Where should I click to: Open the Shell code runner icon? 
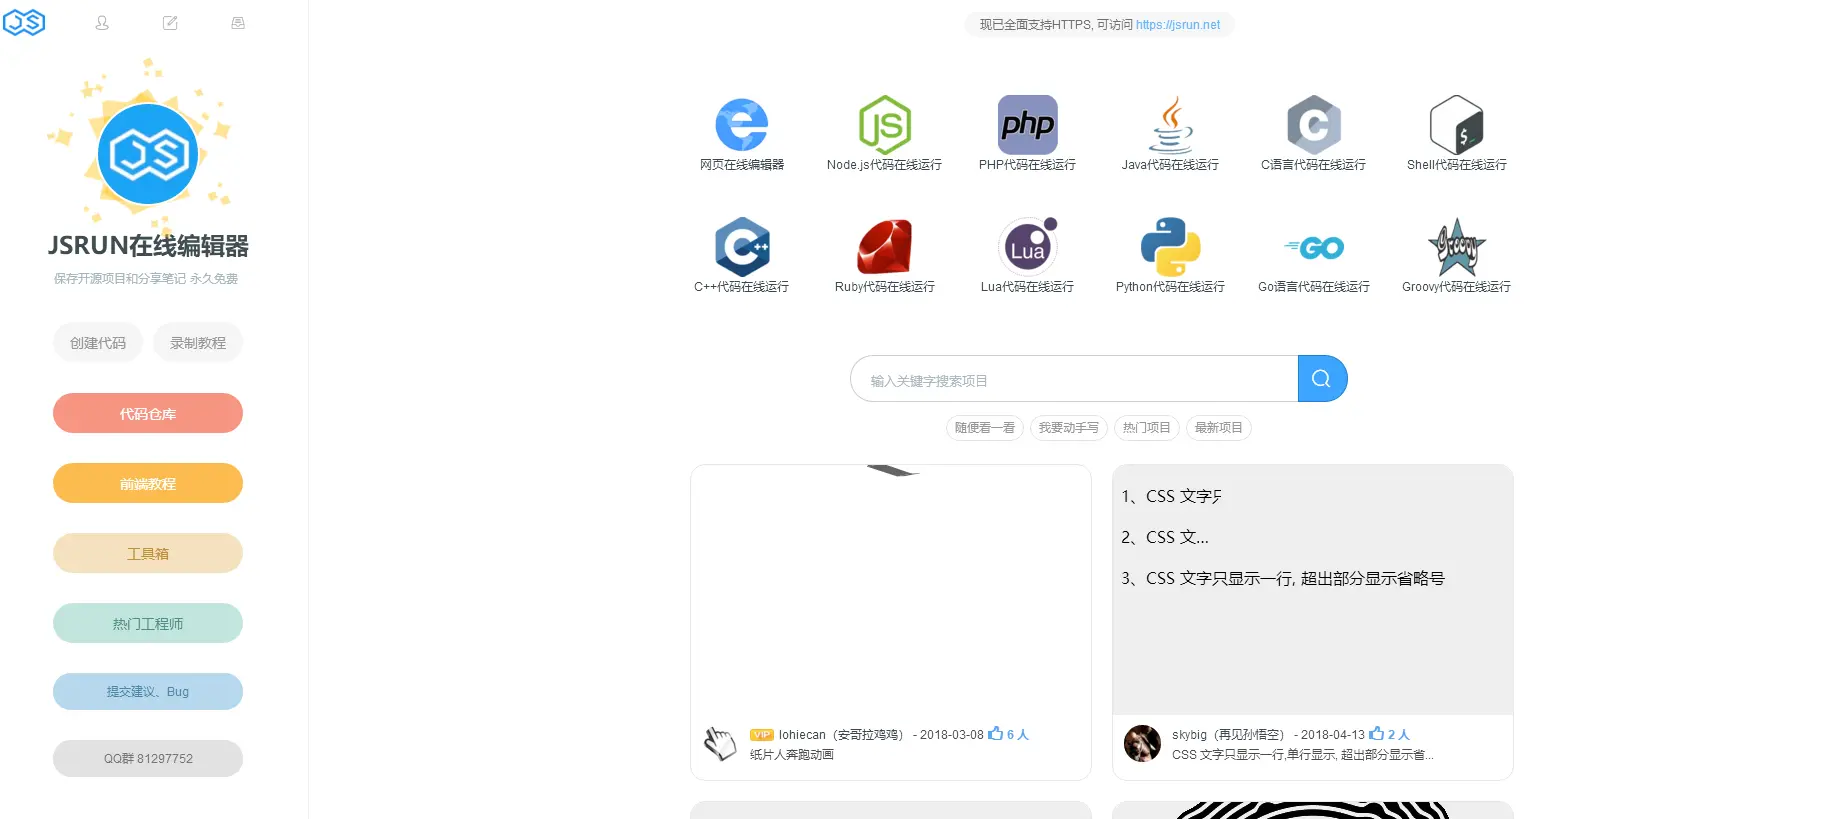1457,125
